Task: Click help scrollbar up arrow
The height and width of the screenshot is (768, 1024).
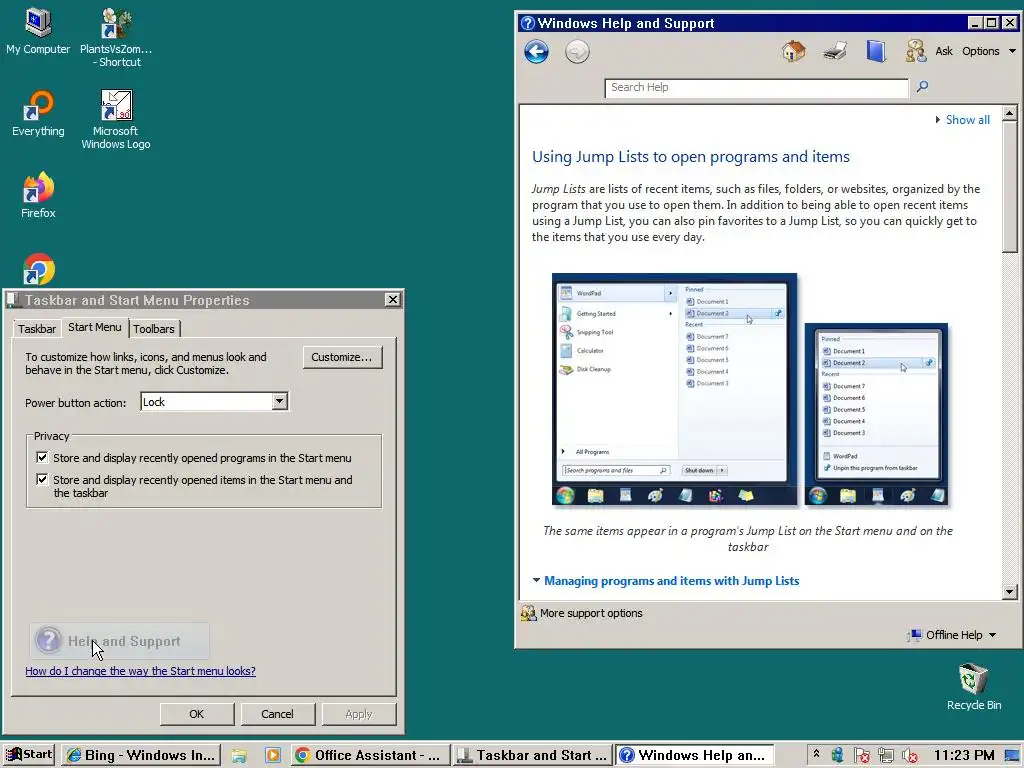Action: (x=1009, y=114)
